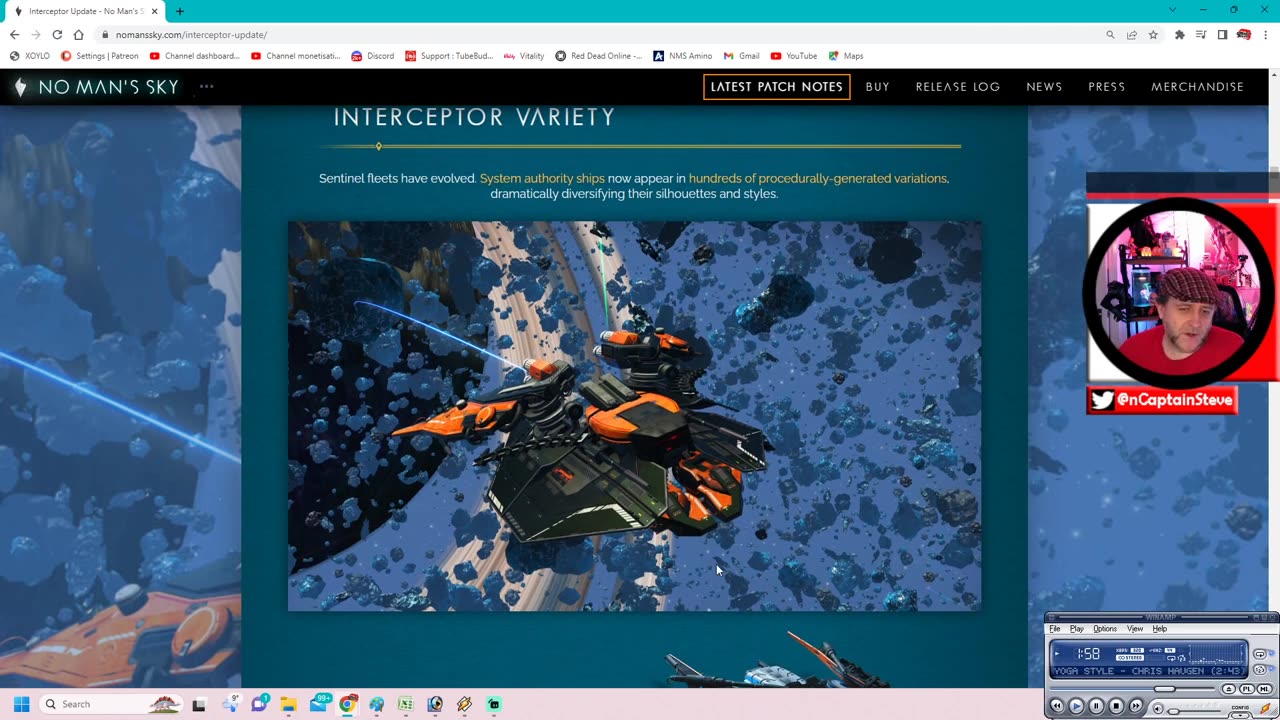Open the NMS Amino bookmark

(682, 56)
